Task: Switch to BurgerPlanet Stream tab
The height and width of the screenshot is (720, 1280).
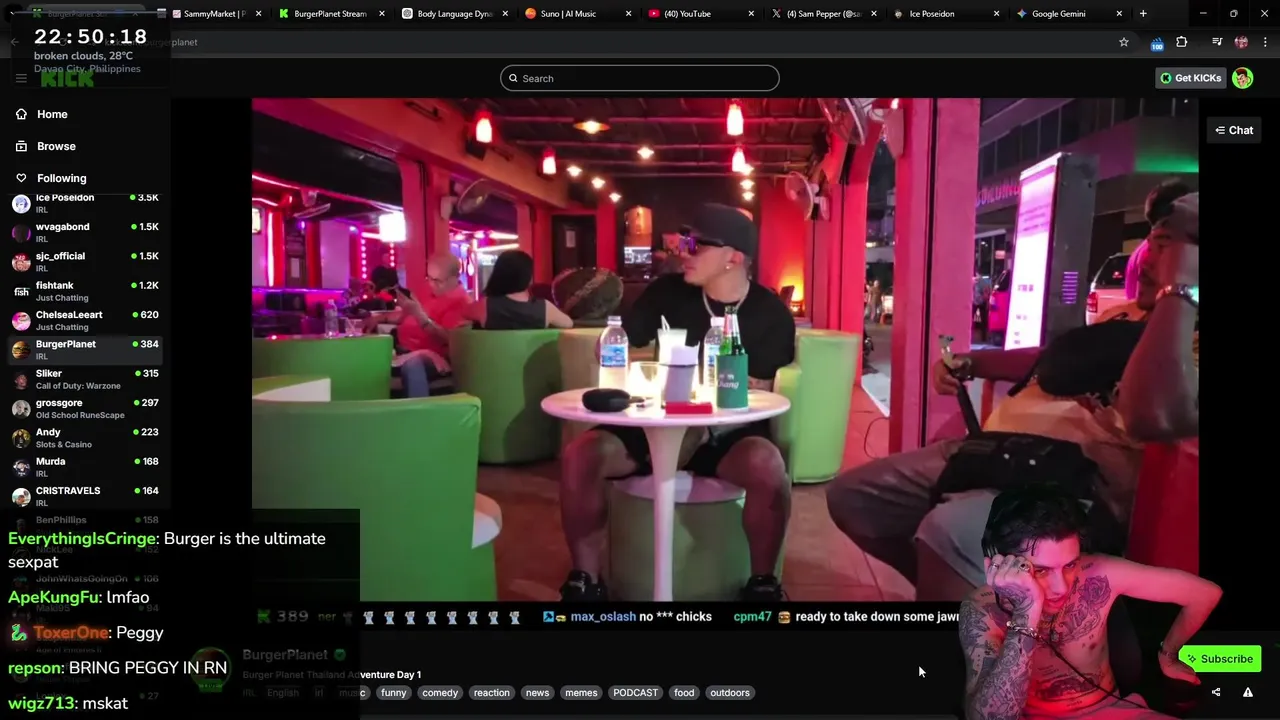Action: tap(332, 14)
